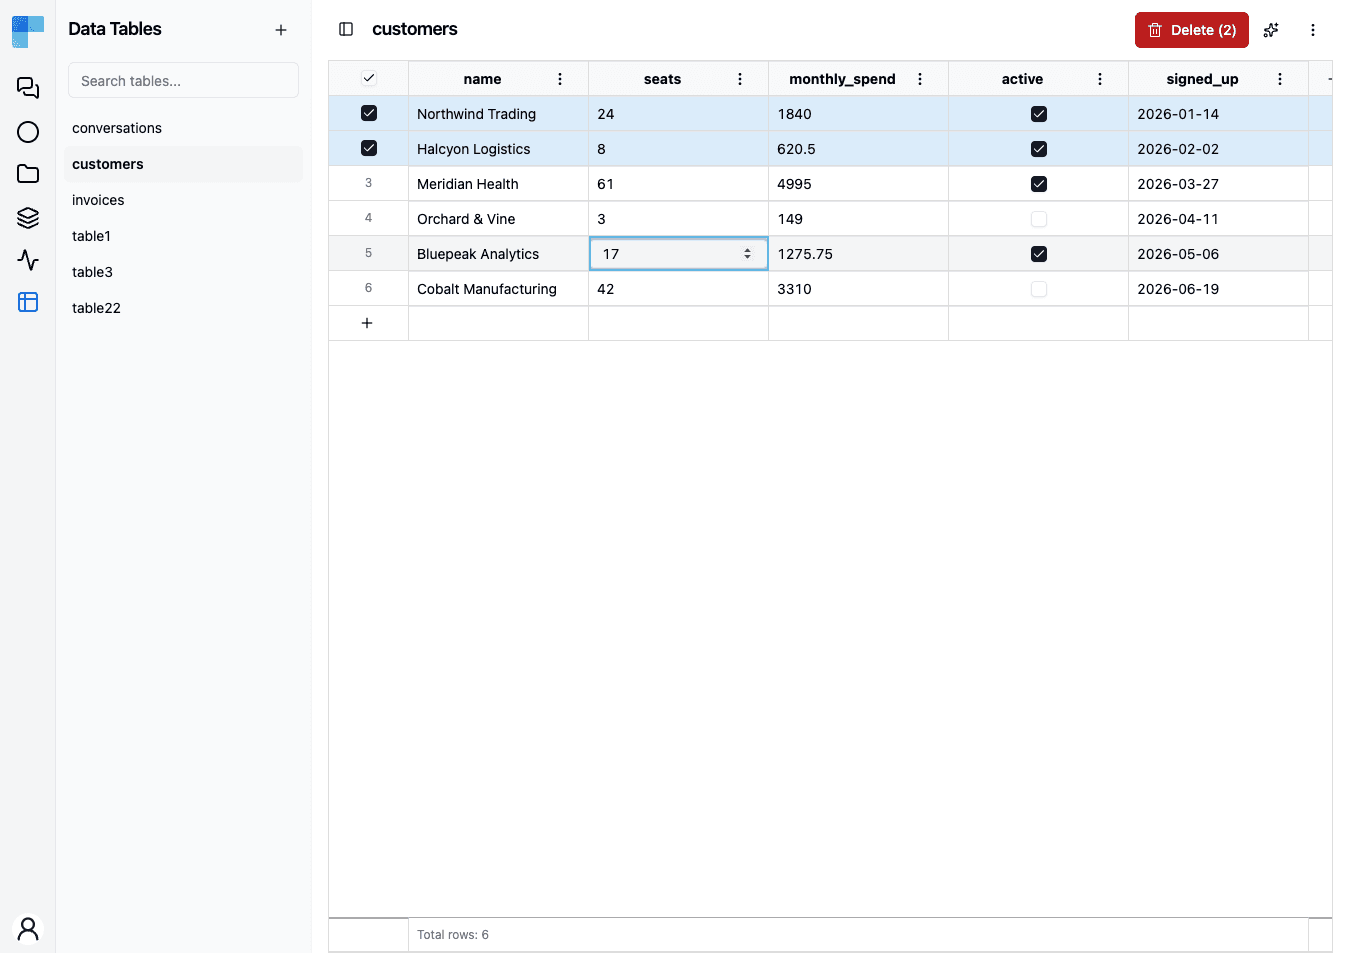Click the signed_up date 2026-03-27
Screen dimensions: 1349x953
coord(1218,184)
